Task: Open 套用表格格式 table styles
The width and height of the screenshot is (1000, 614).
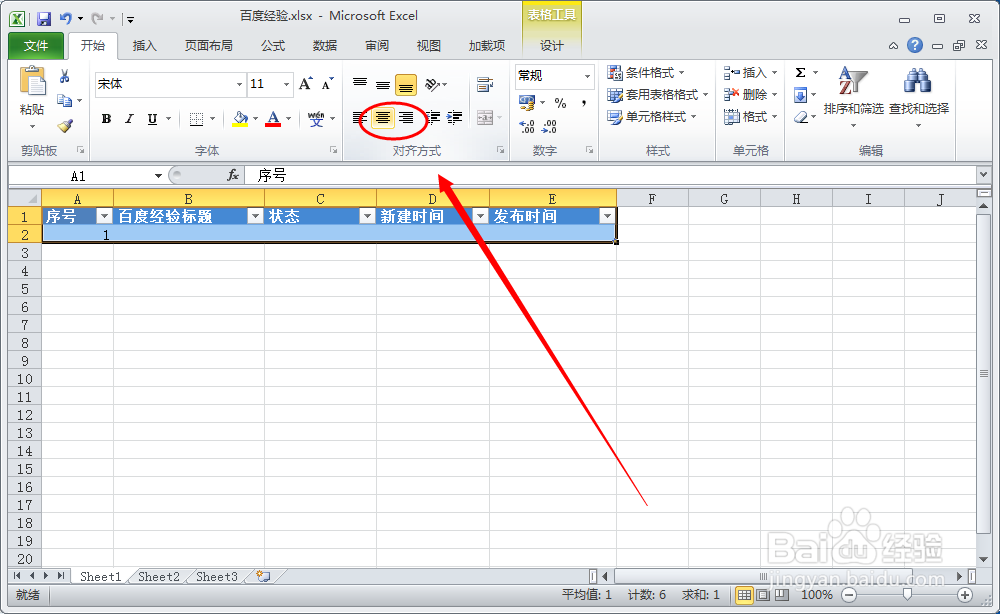Action: (x=658, y=95)
